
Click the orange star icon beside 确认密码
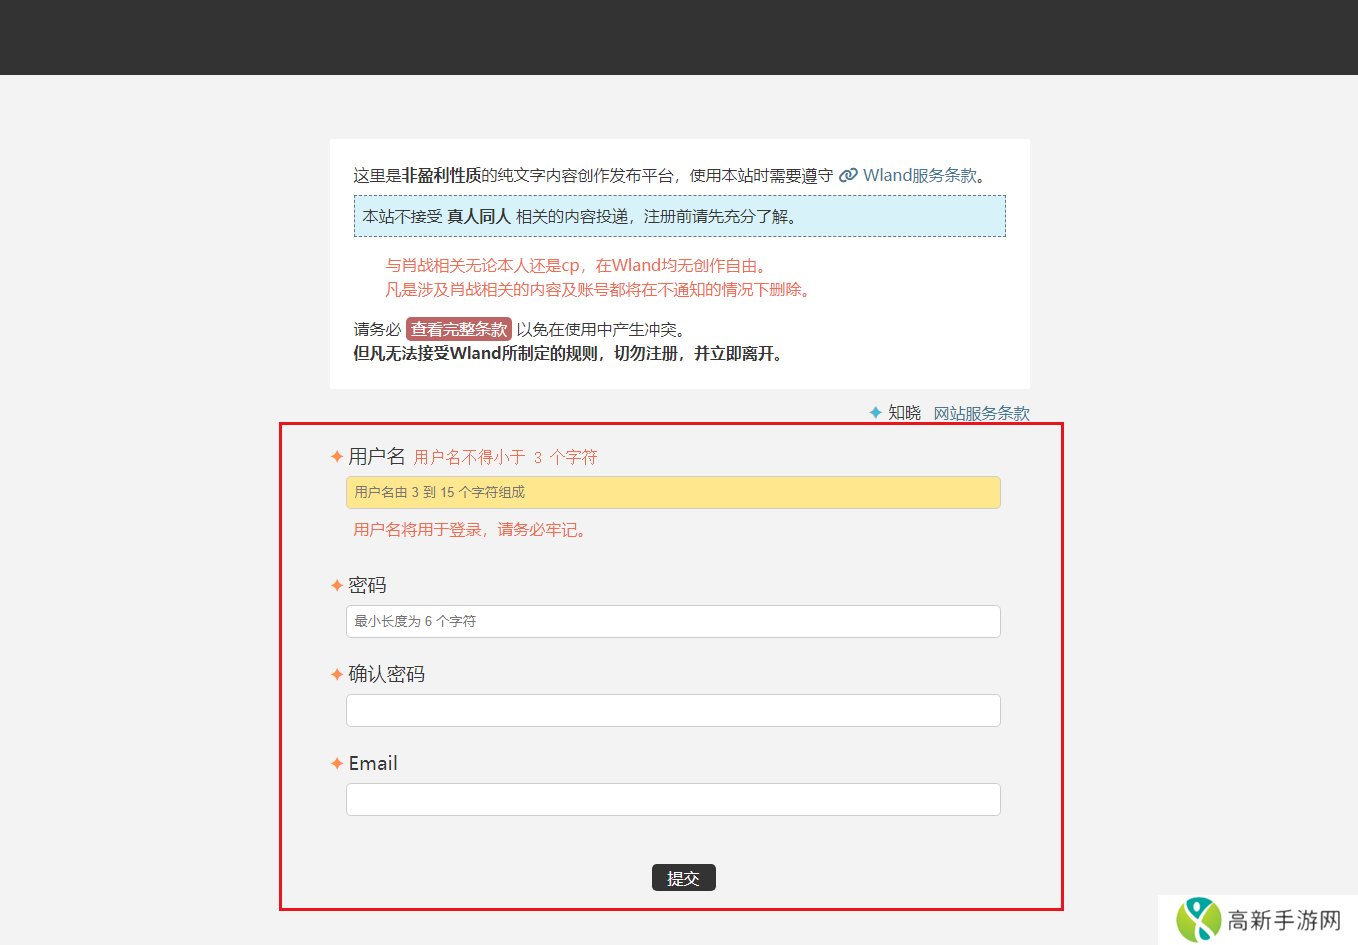[x=337, y=675]
